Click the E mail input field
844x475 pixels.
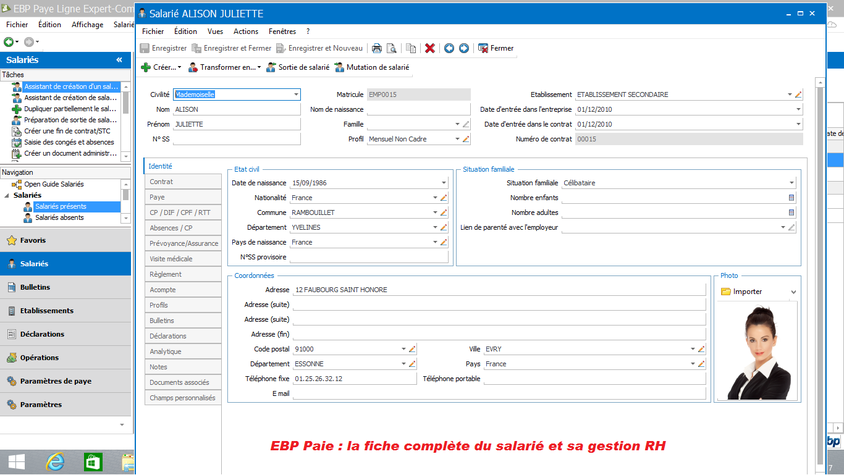click(x=499, y=394)
